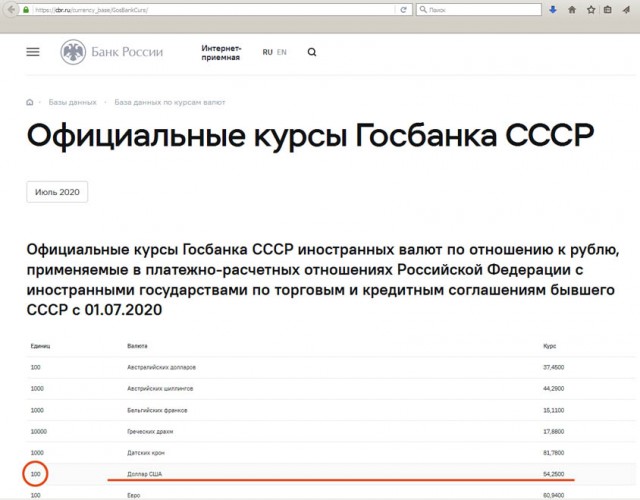Reload the page with the refresh icon
This screenshot has width=640, height=500.
(403, 10)
